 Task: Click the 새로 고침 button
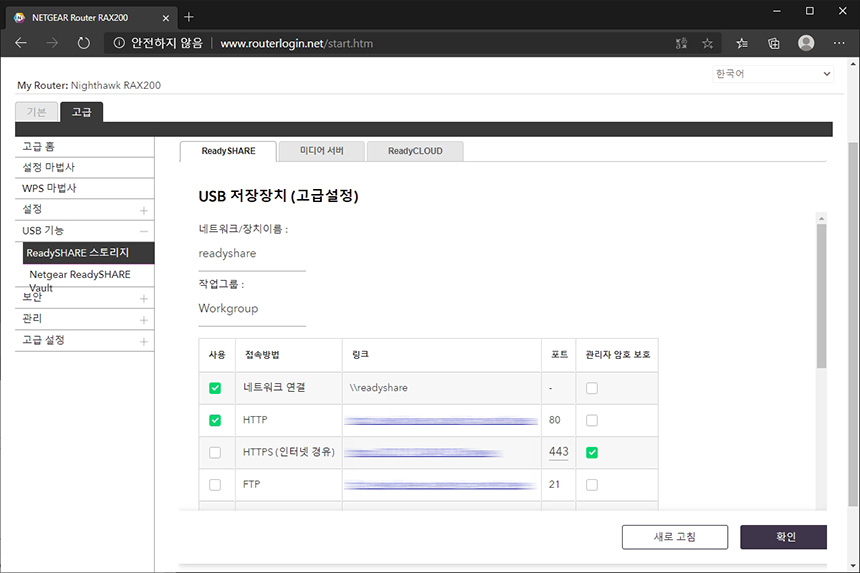675,537
